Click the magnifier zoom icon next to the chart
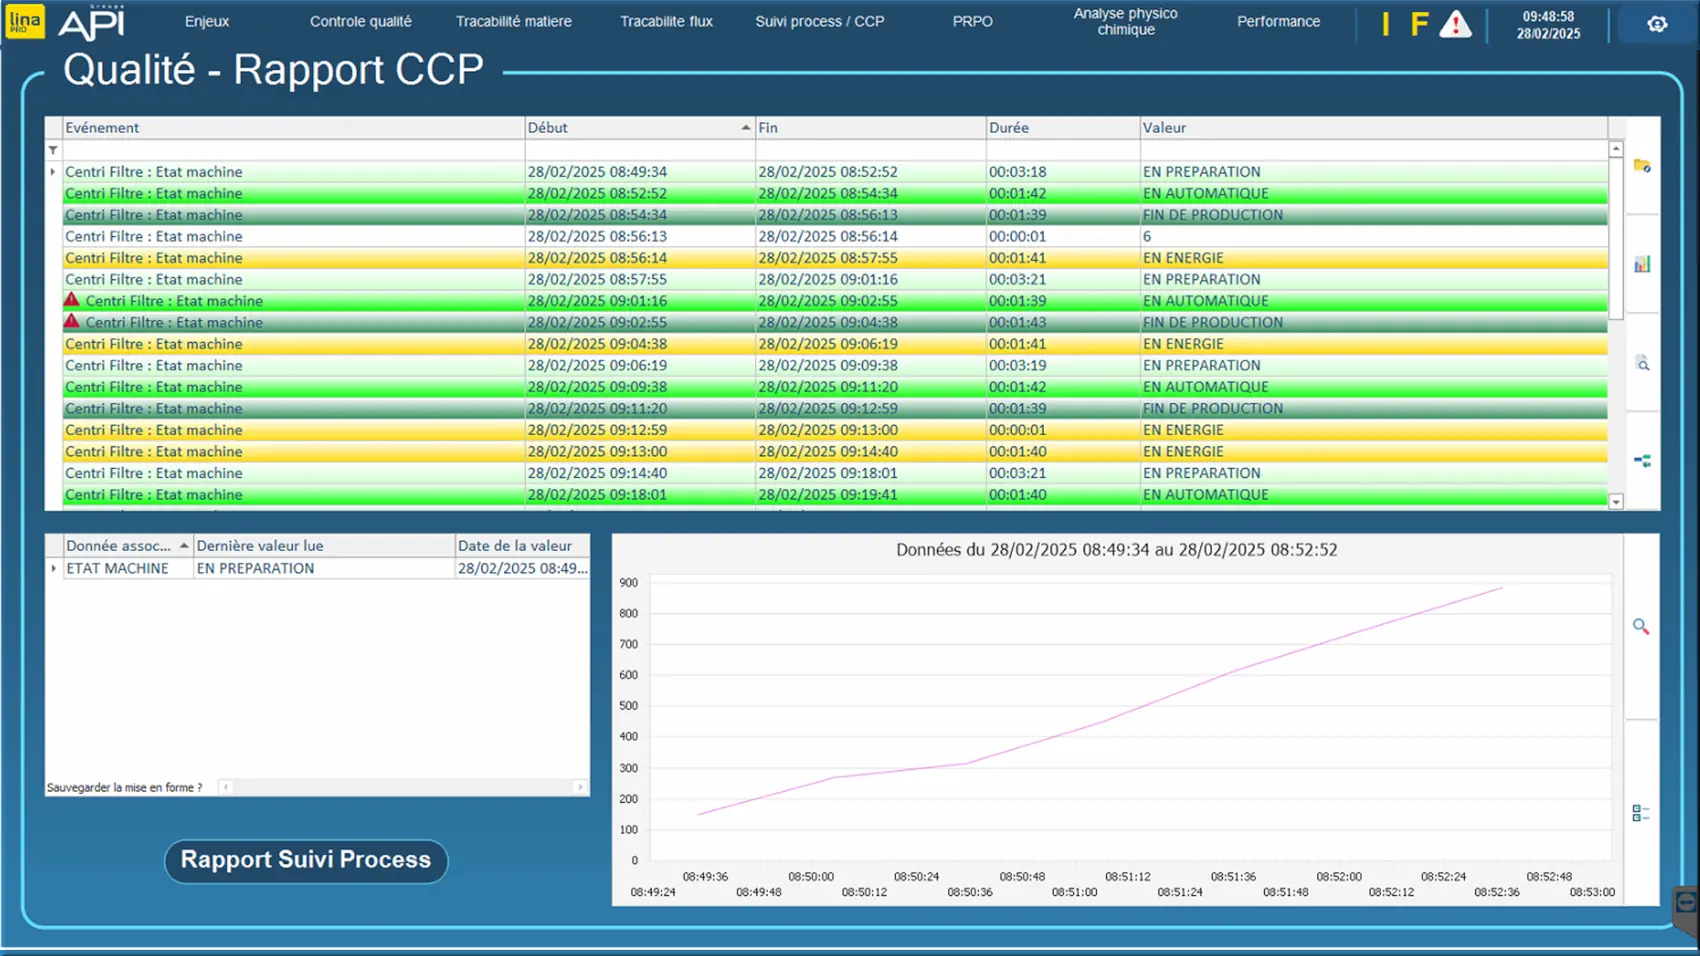This screenshot has width=1700, height=956. click(1641, 627)
